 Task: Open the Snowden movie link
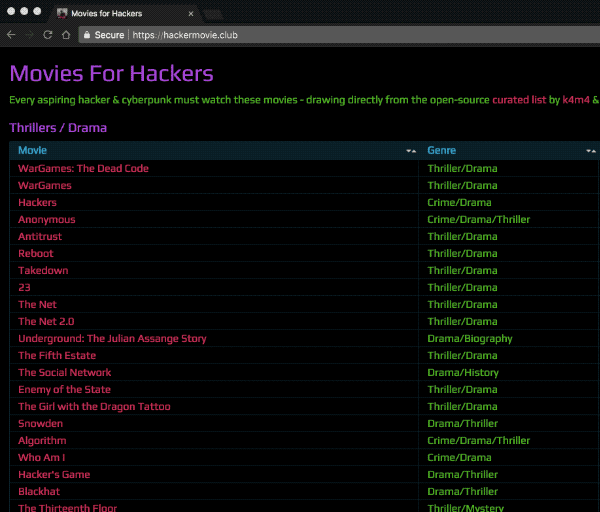[x=41, y=424]
